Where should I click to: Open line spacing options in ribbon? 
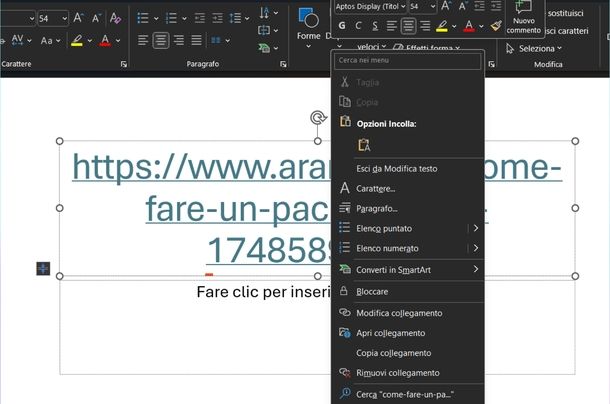[x=238, y=18]
